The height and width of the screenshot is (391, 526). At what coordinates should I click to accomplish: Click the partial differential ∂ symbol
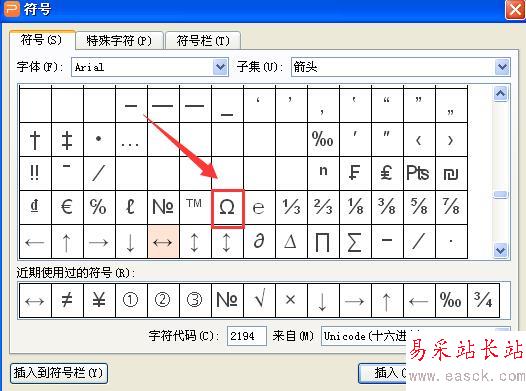259,242
